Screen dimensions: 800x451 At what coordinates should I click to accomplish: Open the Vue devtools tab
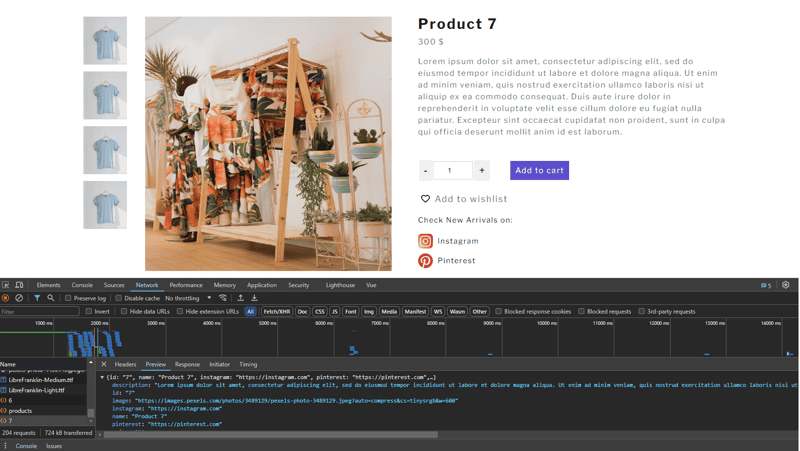click(x=371, y=285)
